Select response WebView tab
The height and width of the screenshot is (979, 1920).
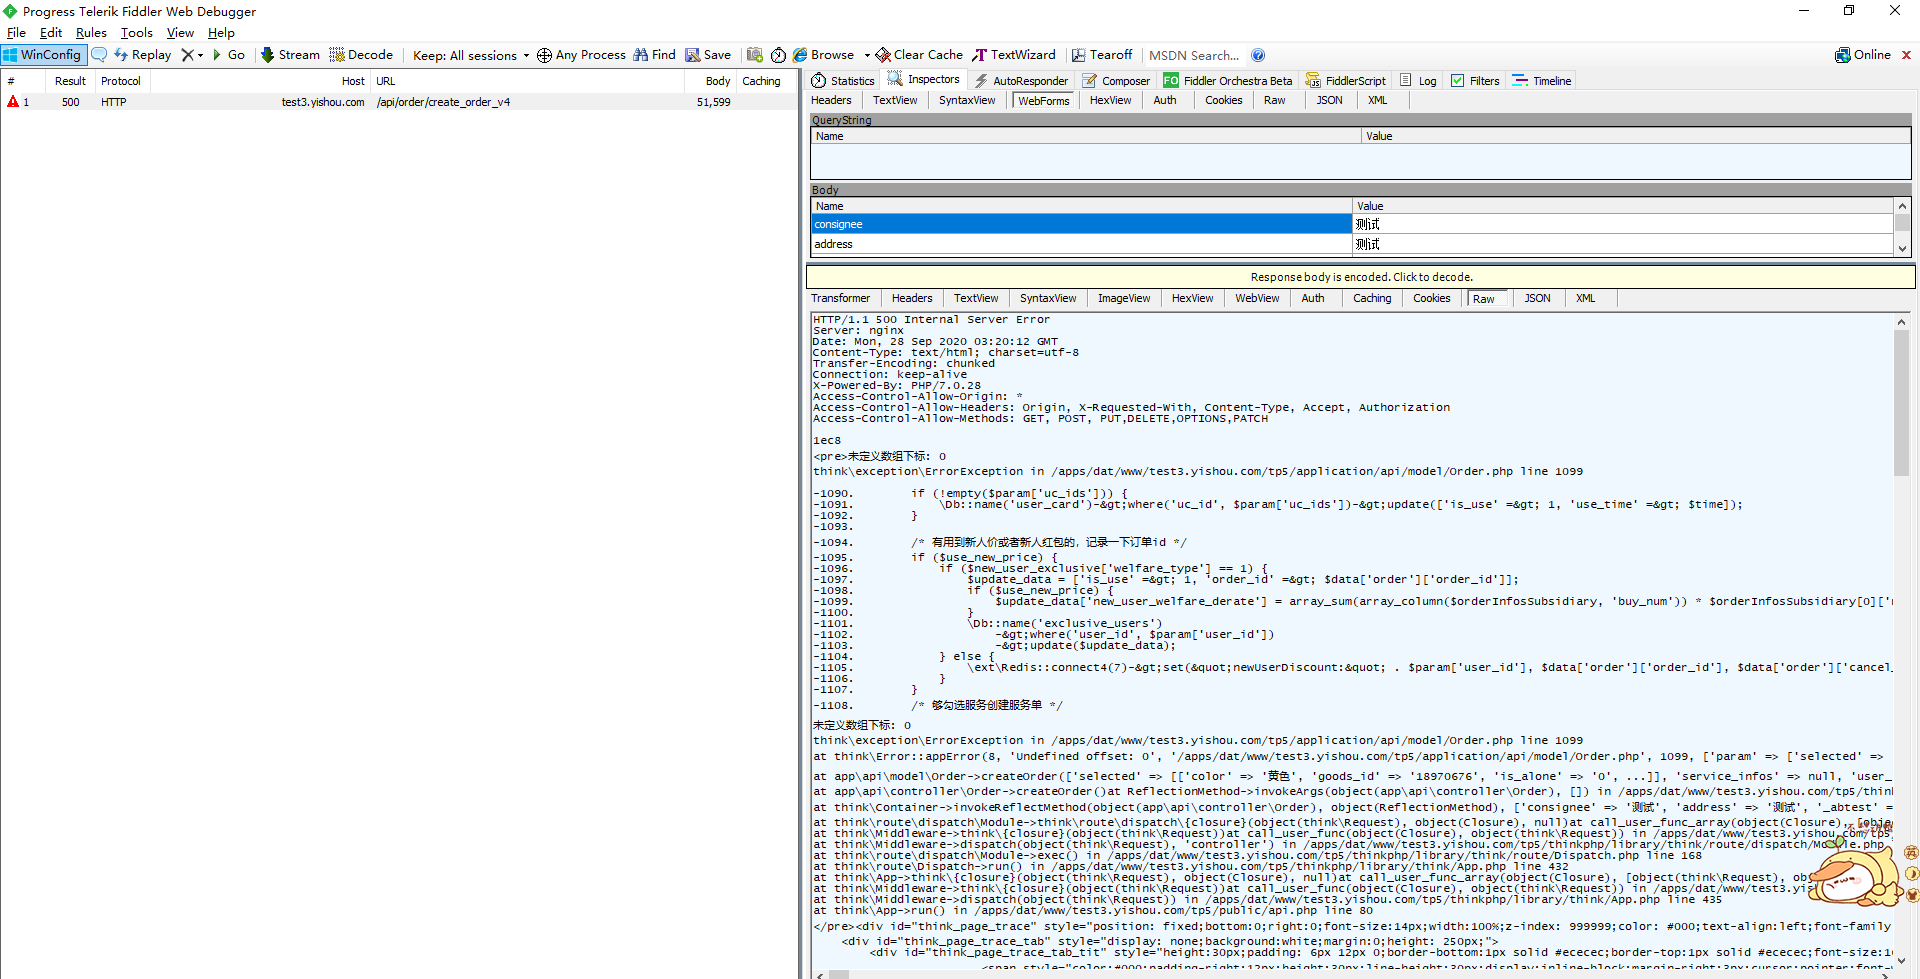click(1257, 298)
